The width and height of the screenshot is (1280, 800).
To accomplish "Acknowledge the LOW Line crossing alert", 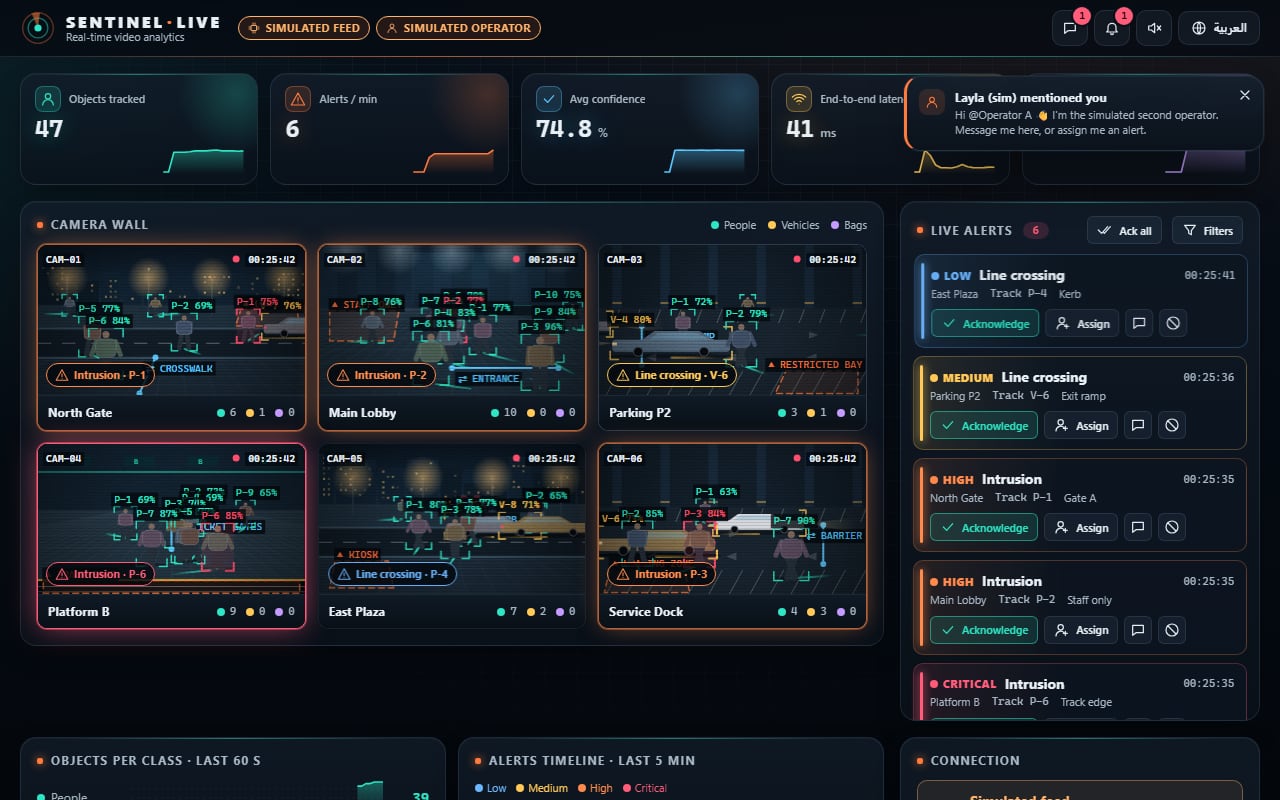I will click(985, 324).
